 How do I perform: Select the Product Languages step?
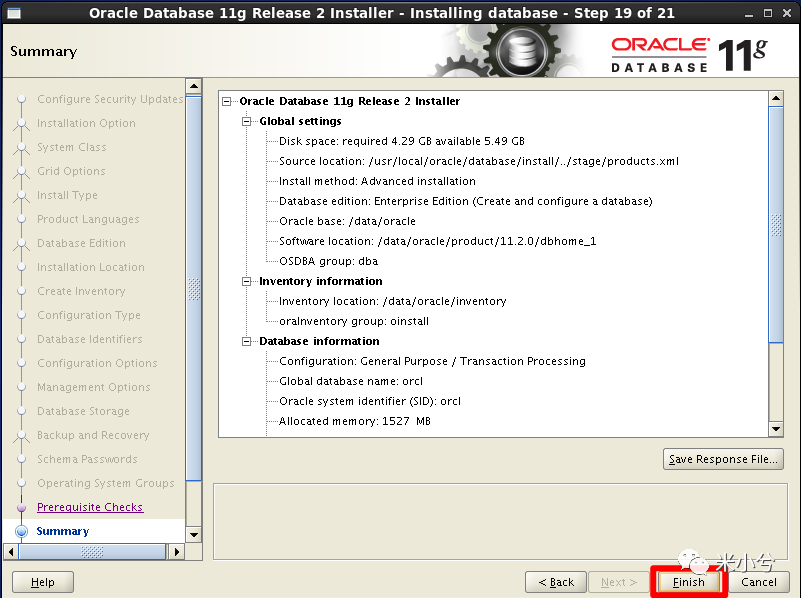(x=88, y=219)
